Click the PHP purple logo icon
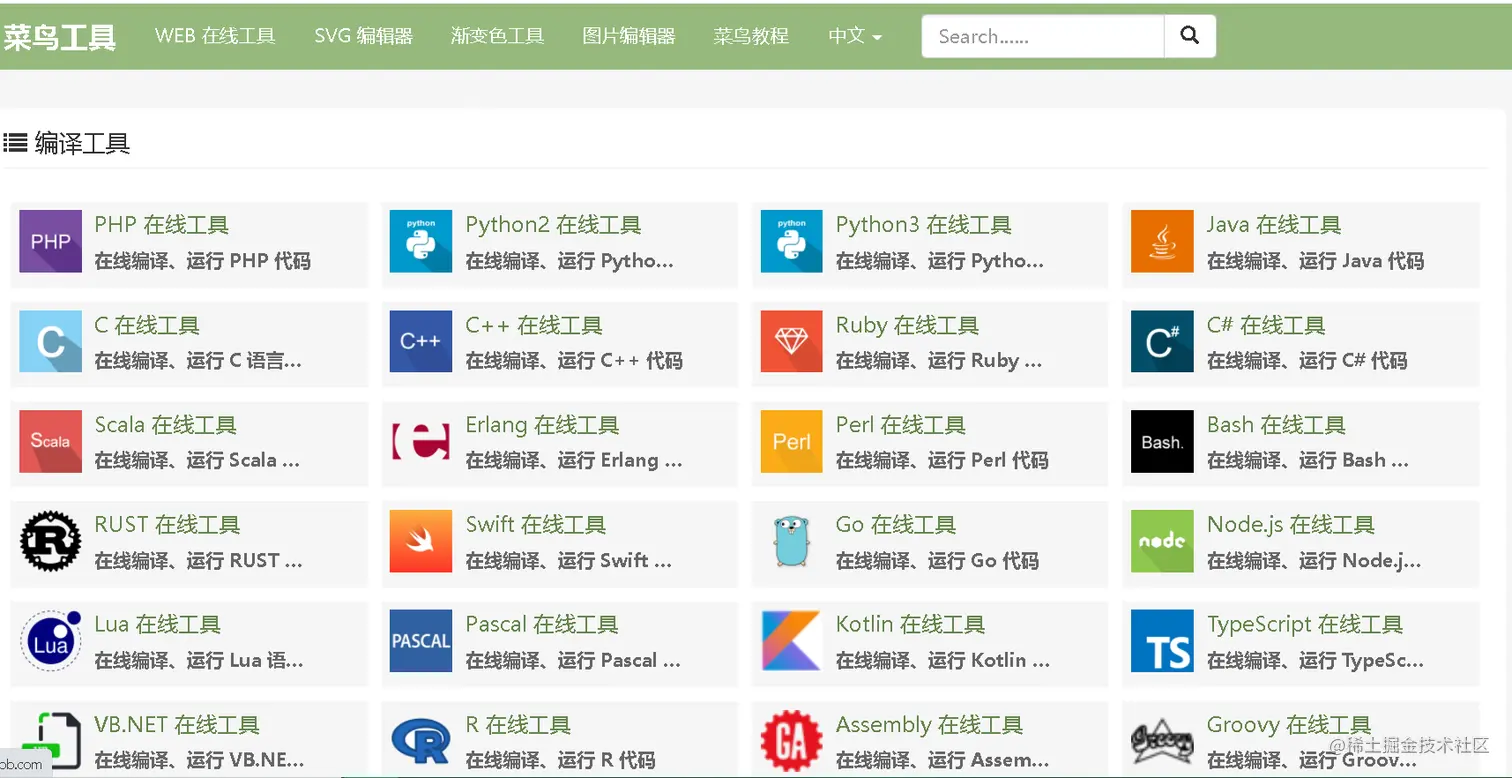The image size is (1512, 778). click(x=51, y=241)
